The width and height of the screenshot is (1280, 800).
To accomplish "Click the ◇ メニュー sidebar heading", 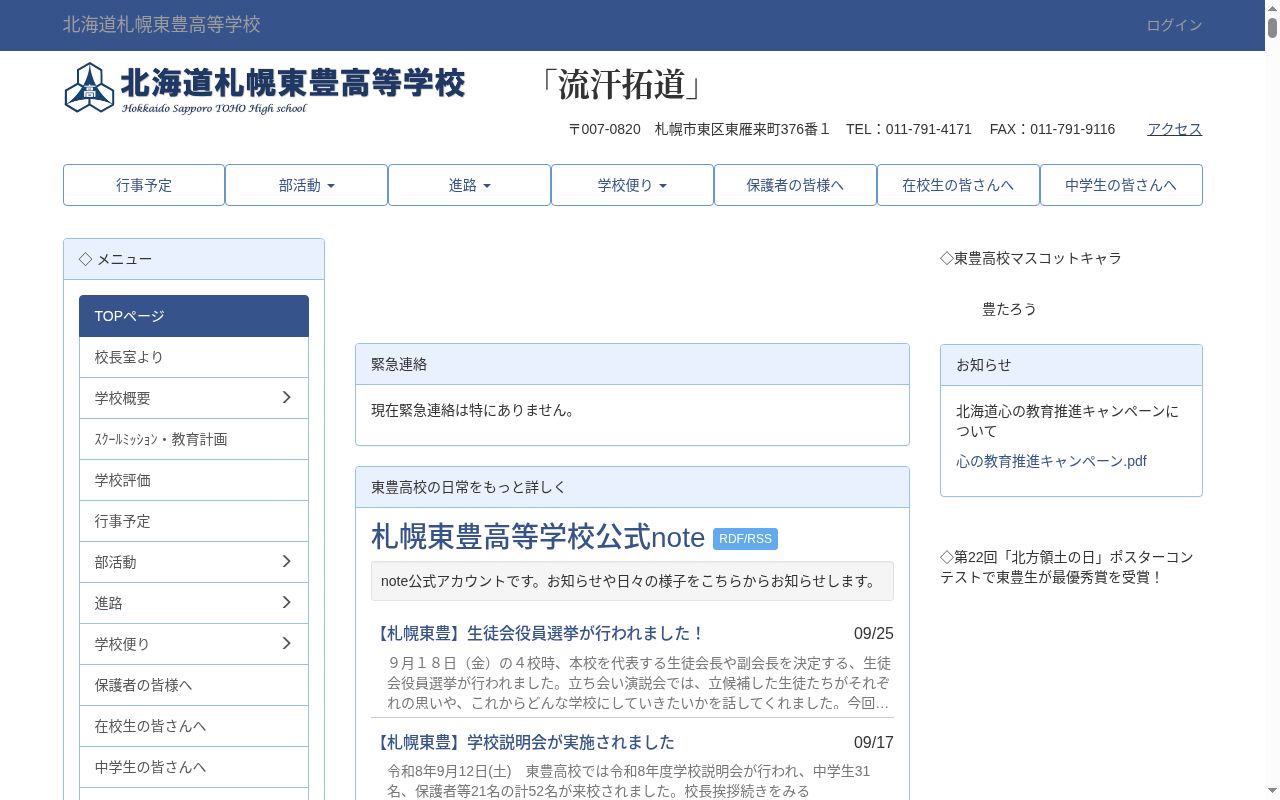I will [x=194, y=259].
